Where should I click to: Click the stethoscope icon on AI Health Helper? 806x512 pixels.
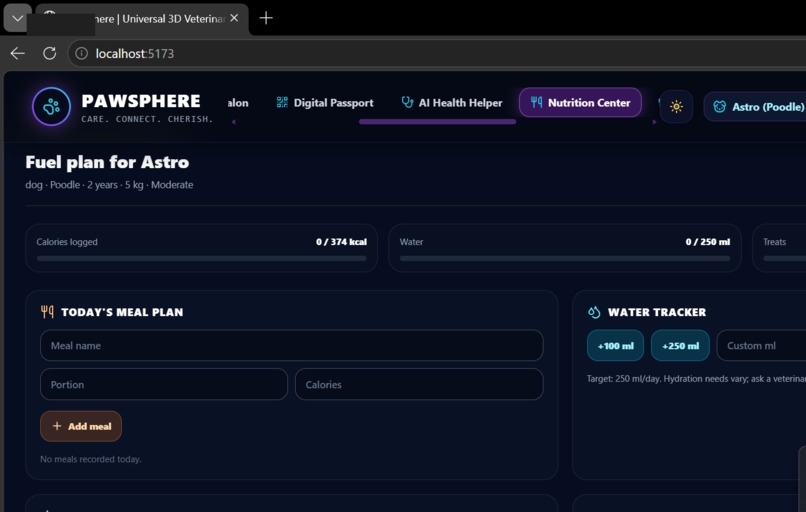point(407,102)
